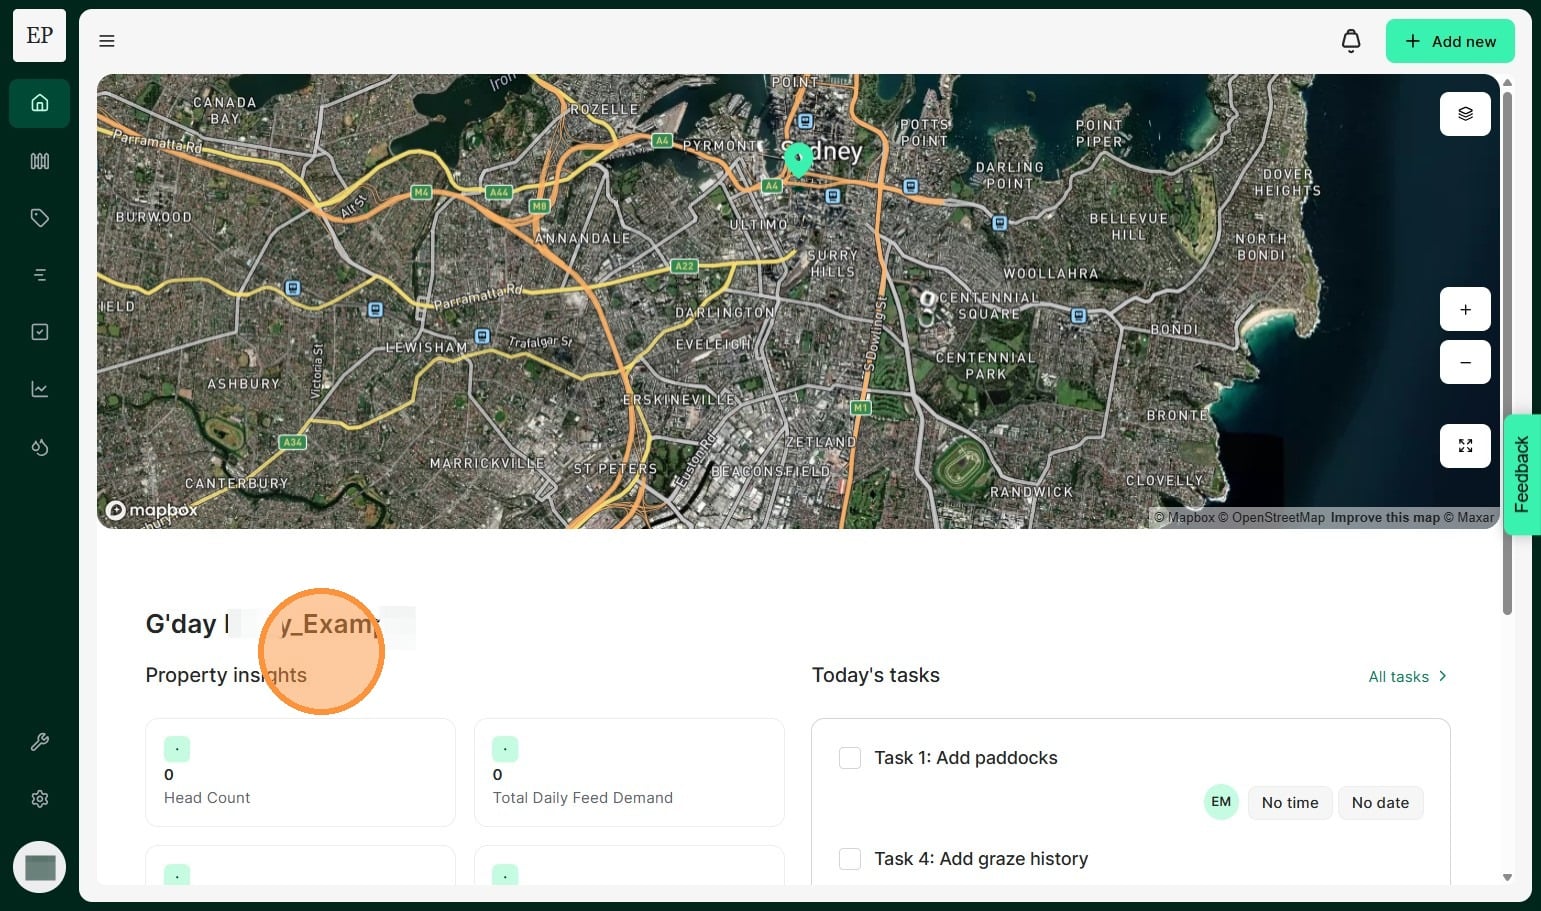Zoom in on the map
1541x911 pixels.
pyautogui.click(x=1465, y=310)
